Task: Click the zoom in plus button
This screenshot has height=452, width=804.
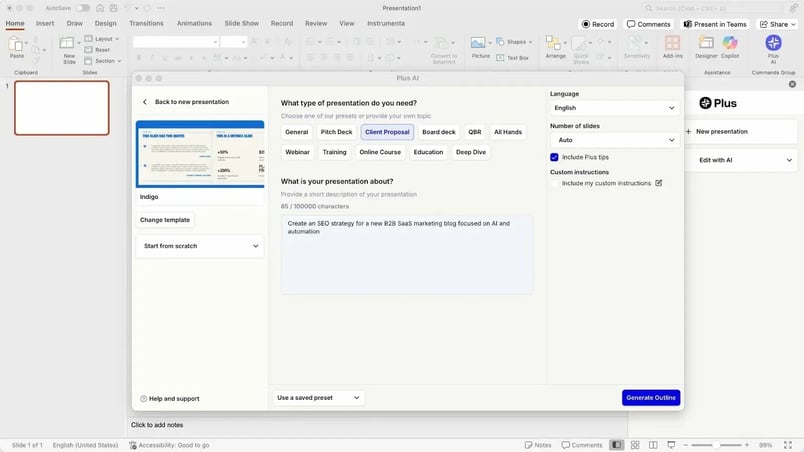Action: [x=747, y=445]
